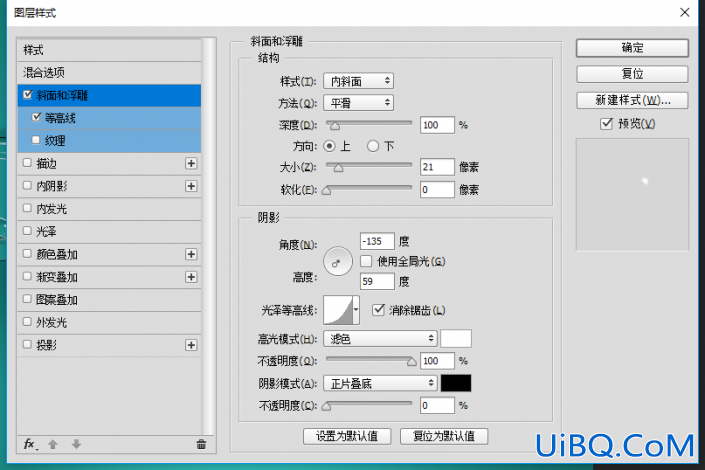Enable the 渐变叠加 checkbox
The height and width of the screenshot is (470, 705).
coord(27,276)
